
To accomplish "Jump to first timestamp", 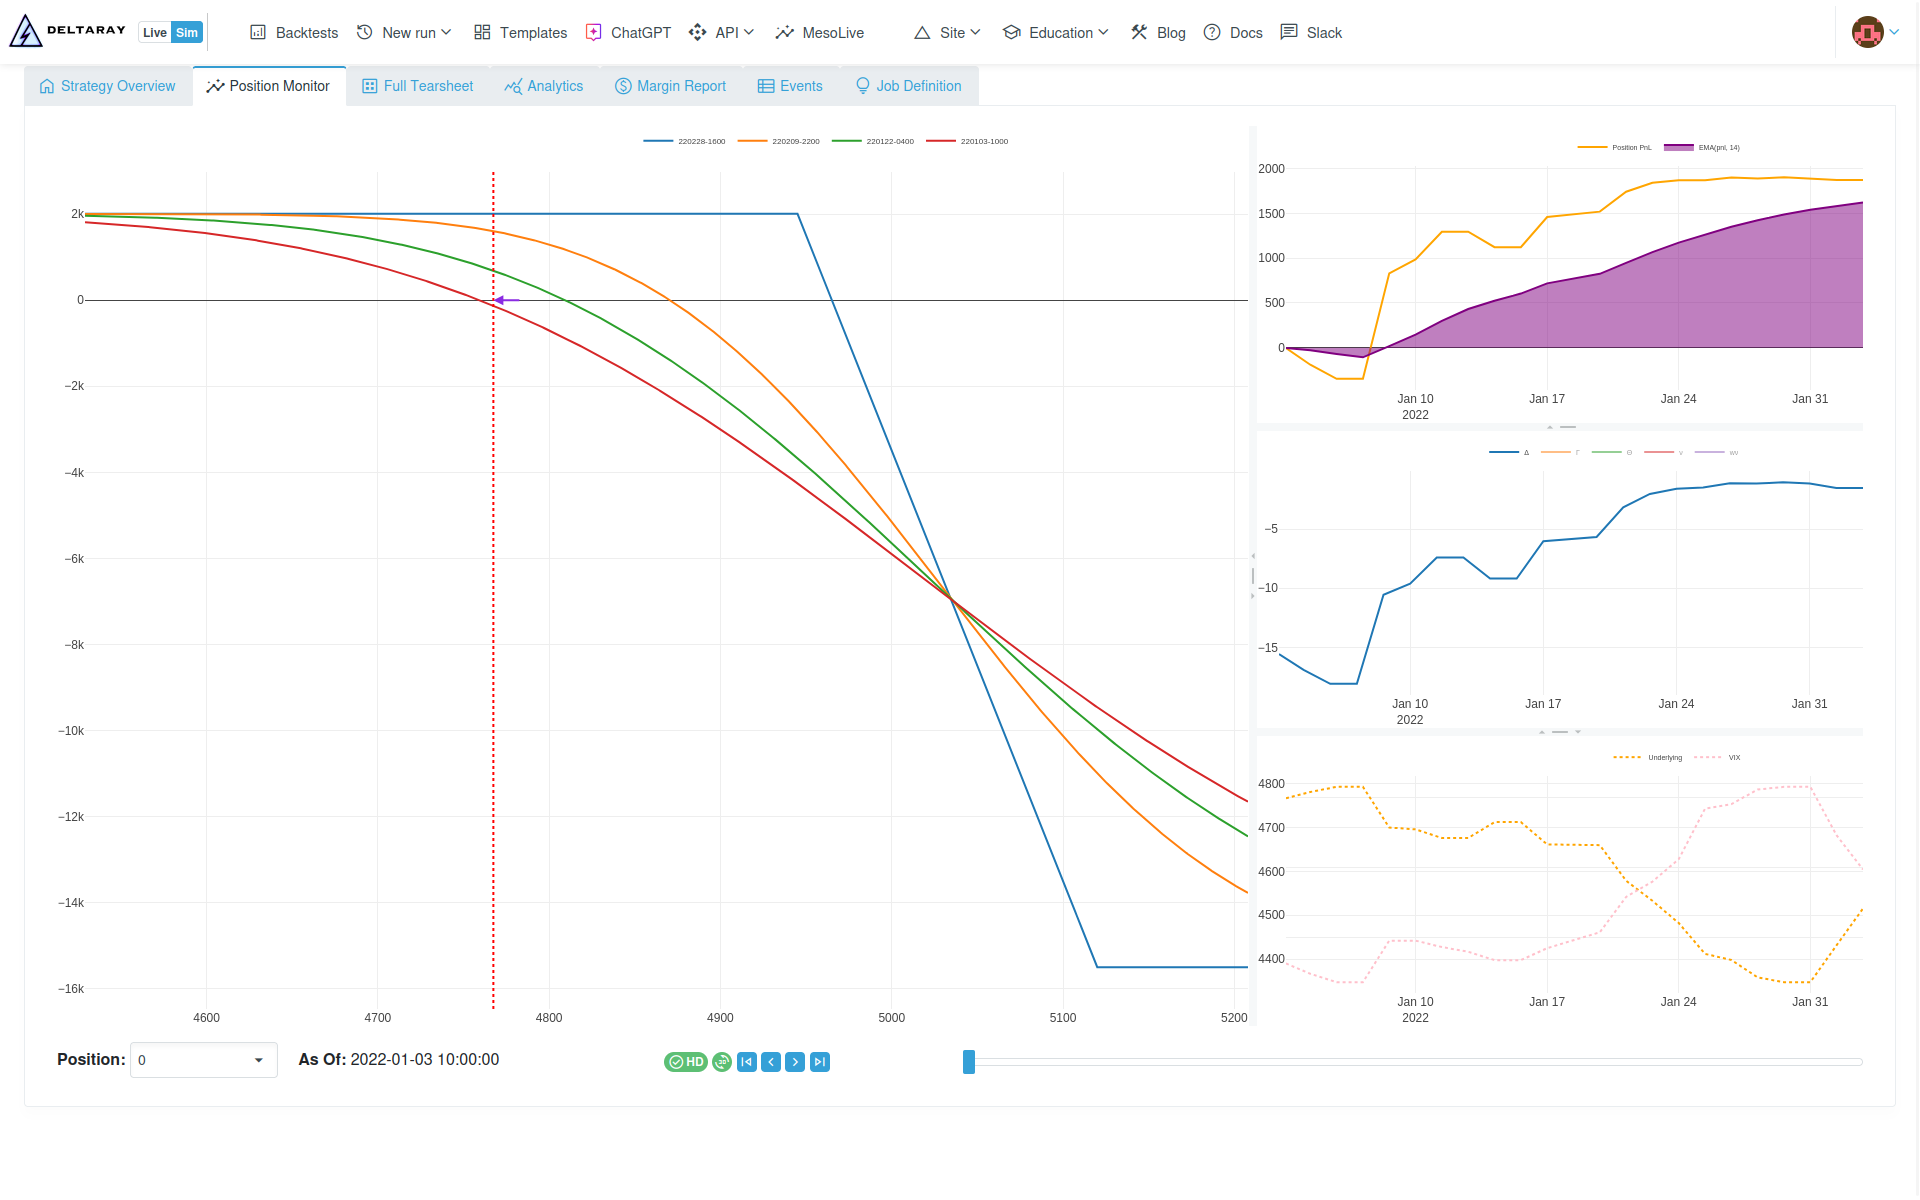I will (747, 1062).
